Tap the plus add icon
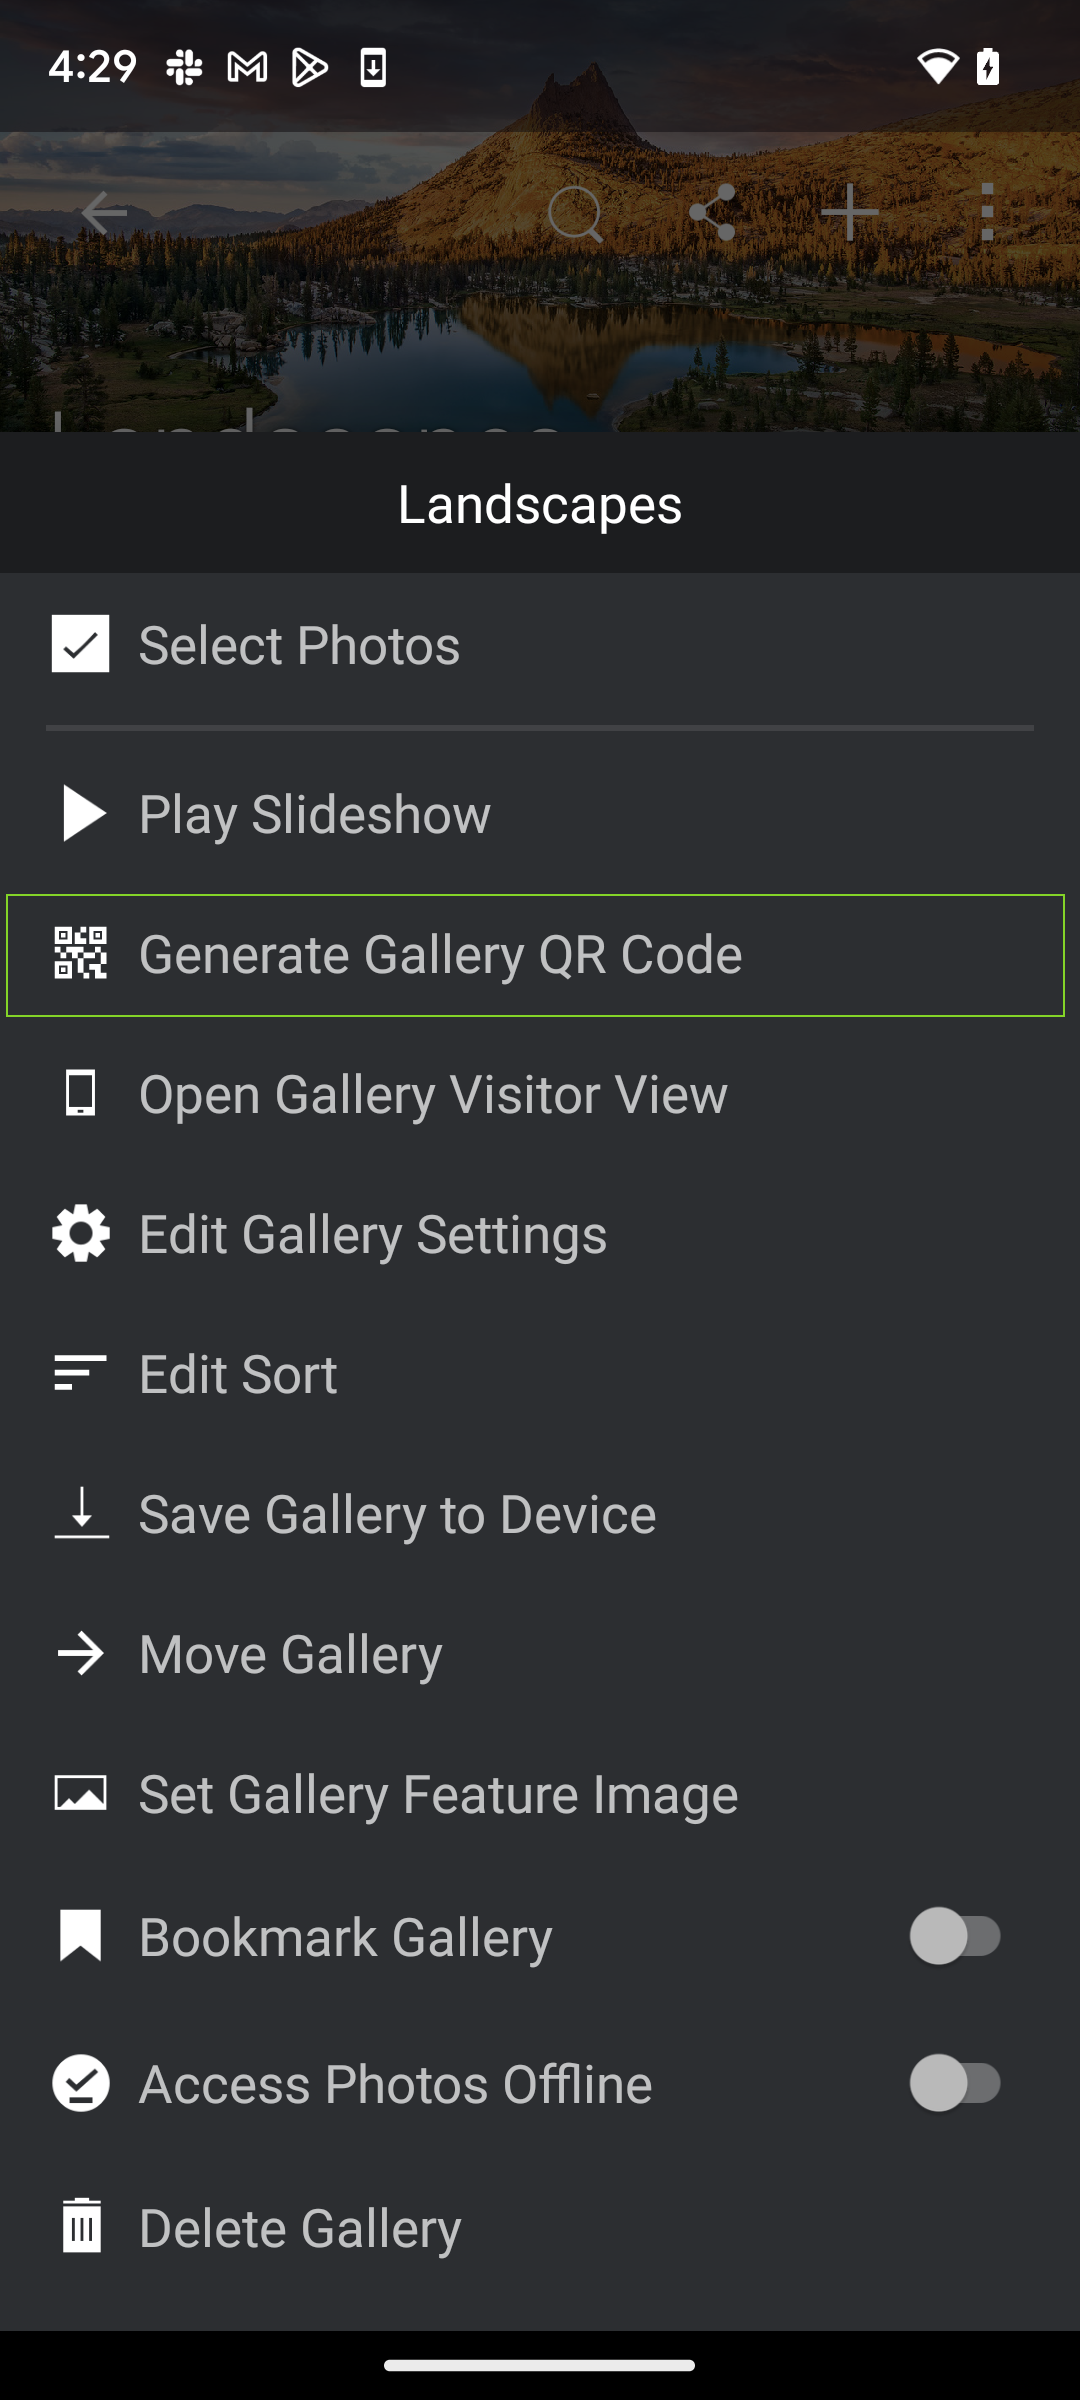 point(850,213)
